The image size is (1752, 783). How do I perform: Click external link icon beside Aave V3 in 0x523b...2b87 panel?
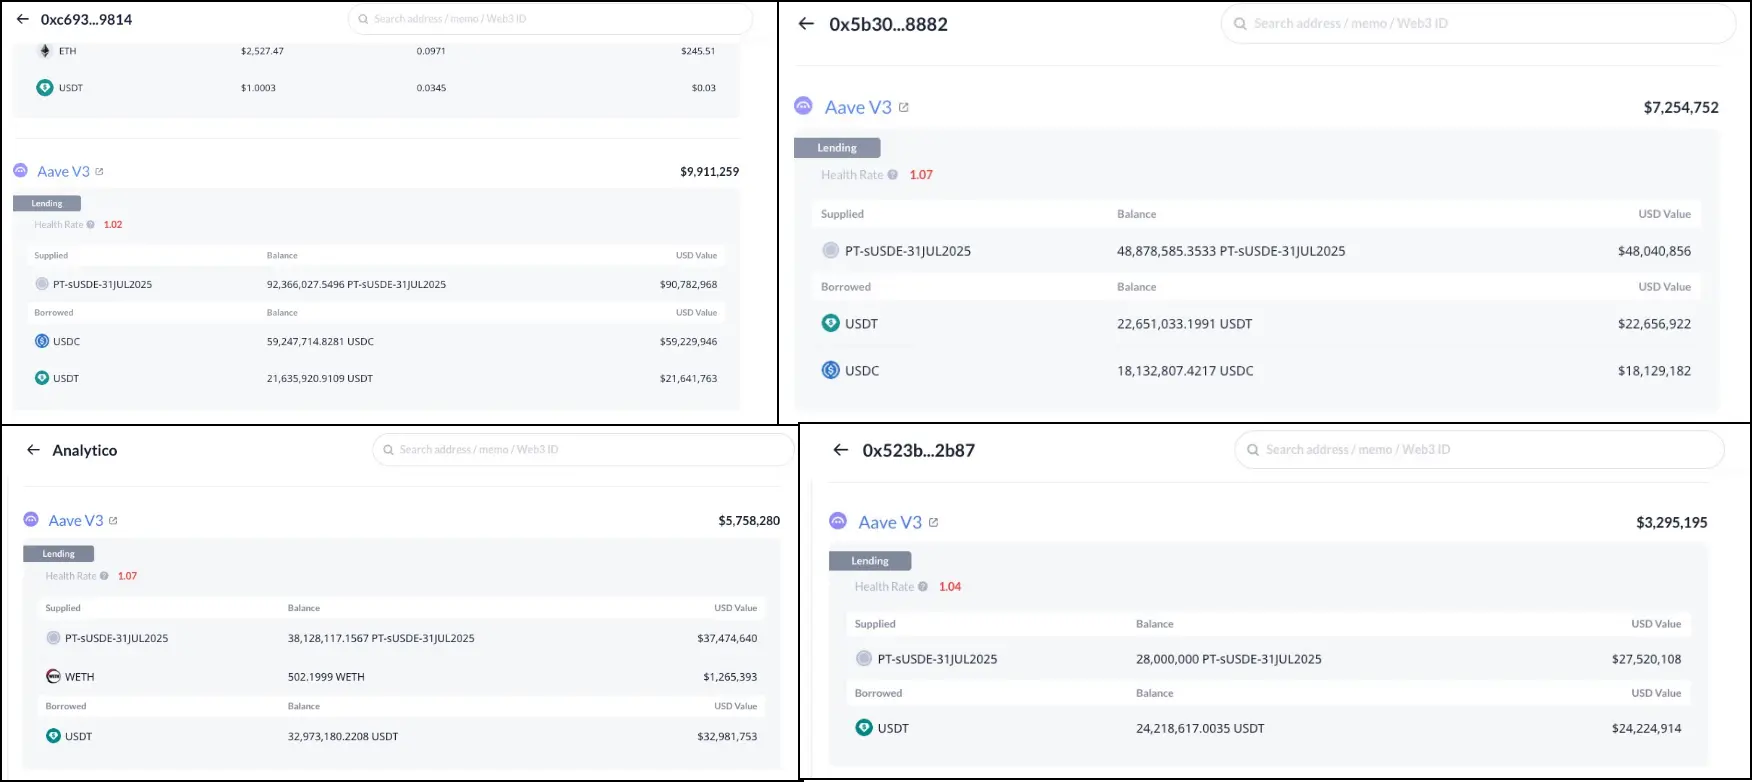[933, 522]
